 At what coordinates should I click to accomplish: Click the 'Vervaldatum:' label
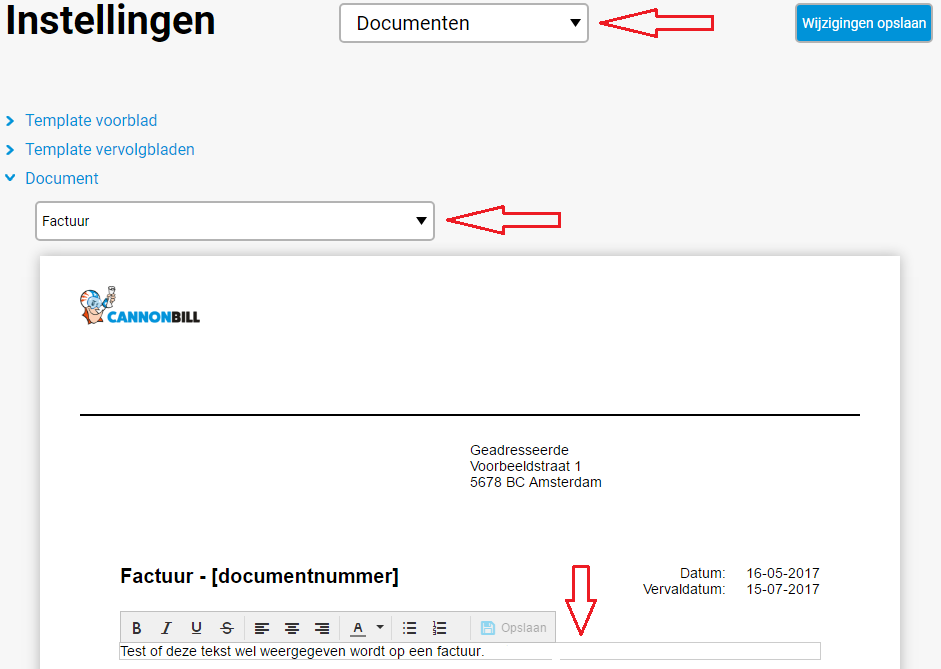tap(684, 589)
